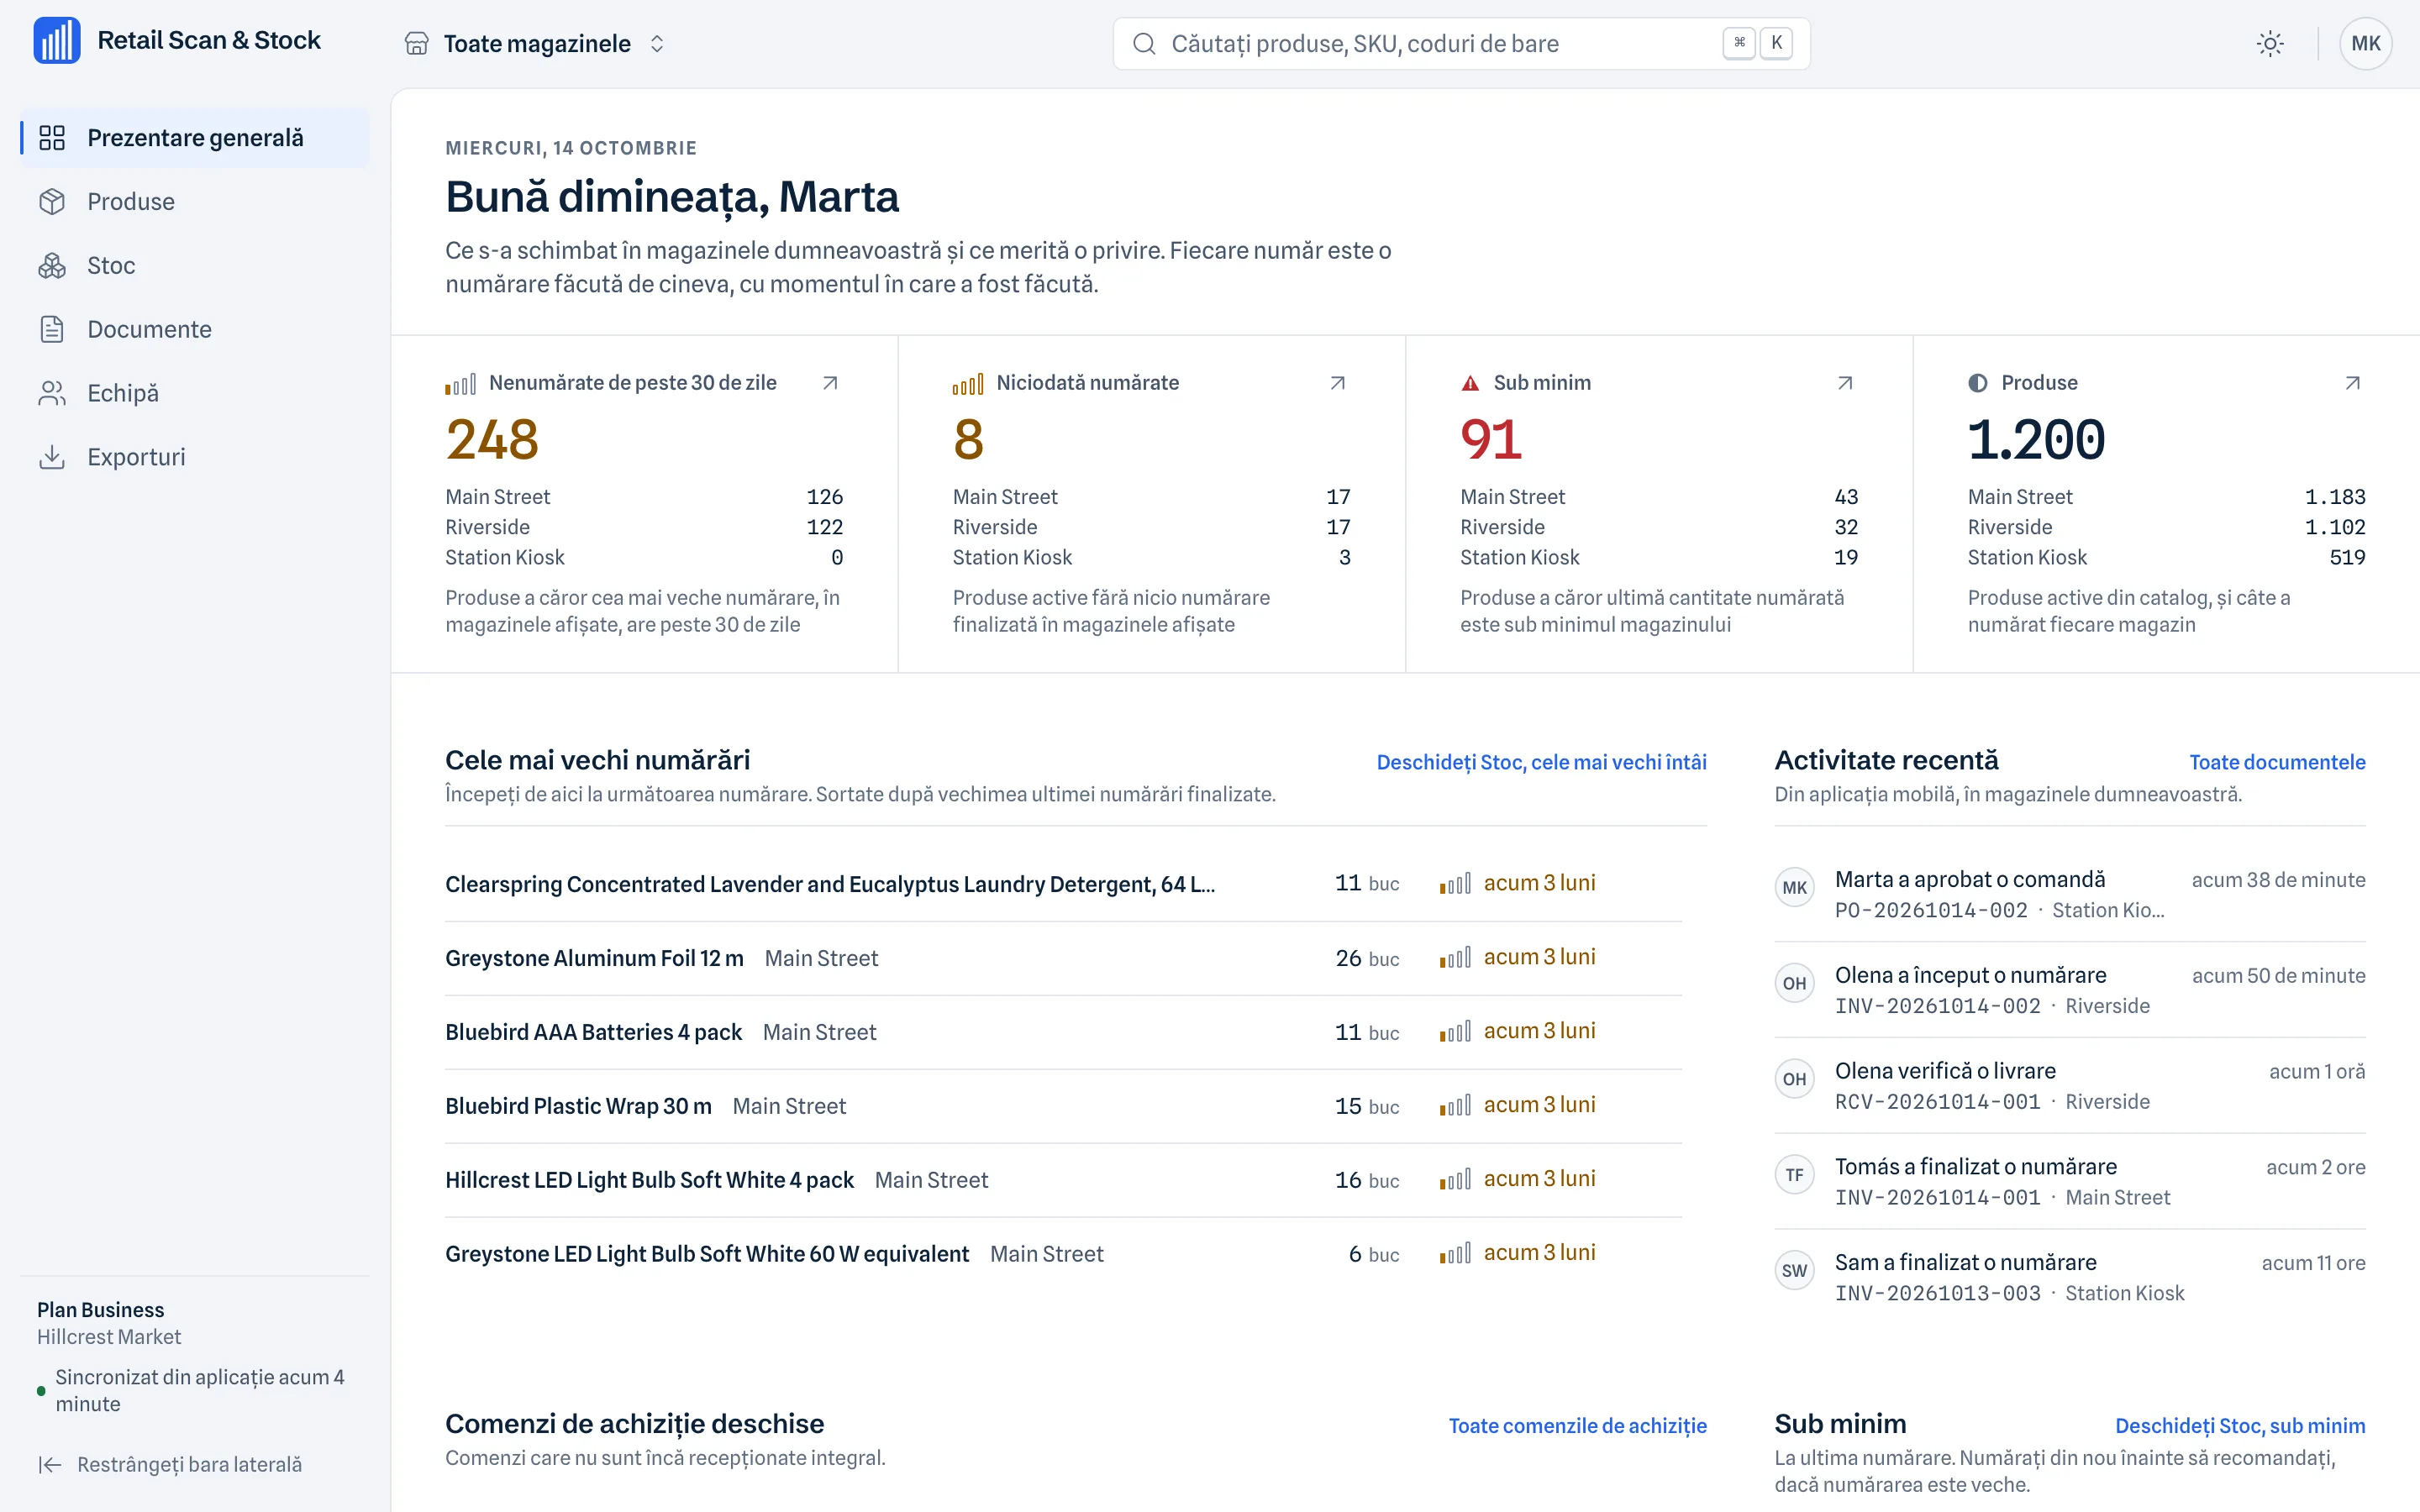Select Greystone LED Light Bulb 60 W row

coord(1063,1254)
